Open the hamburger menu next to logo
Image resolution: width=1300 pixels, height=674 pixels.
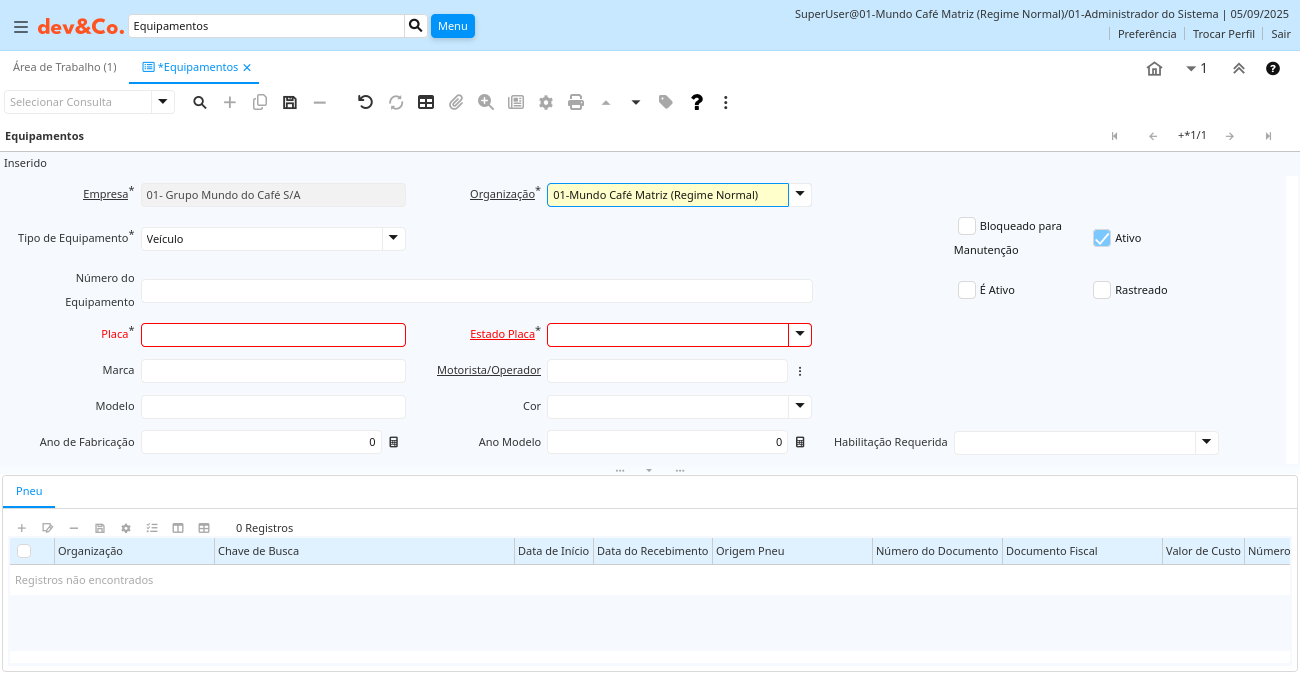pos(20,27)
